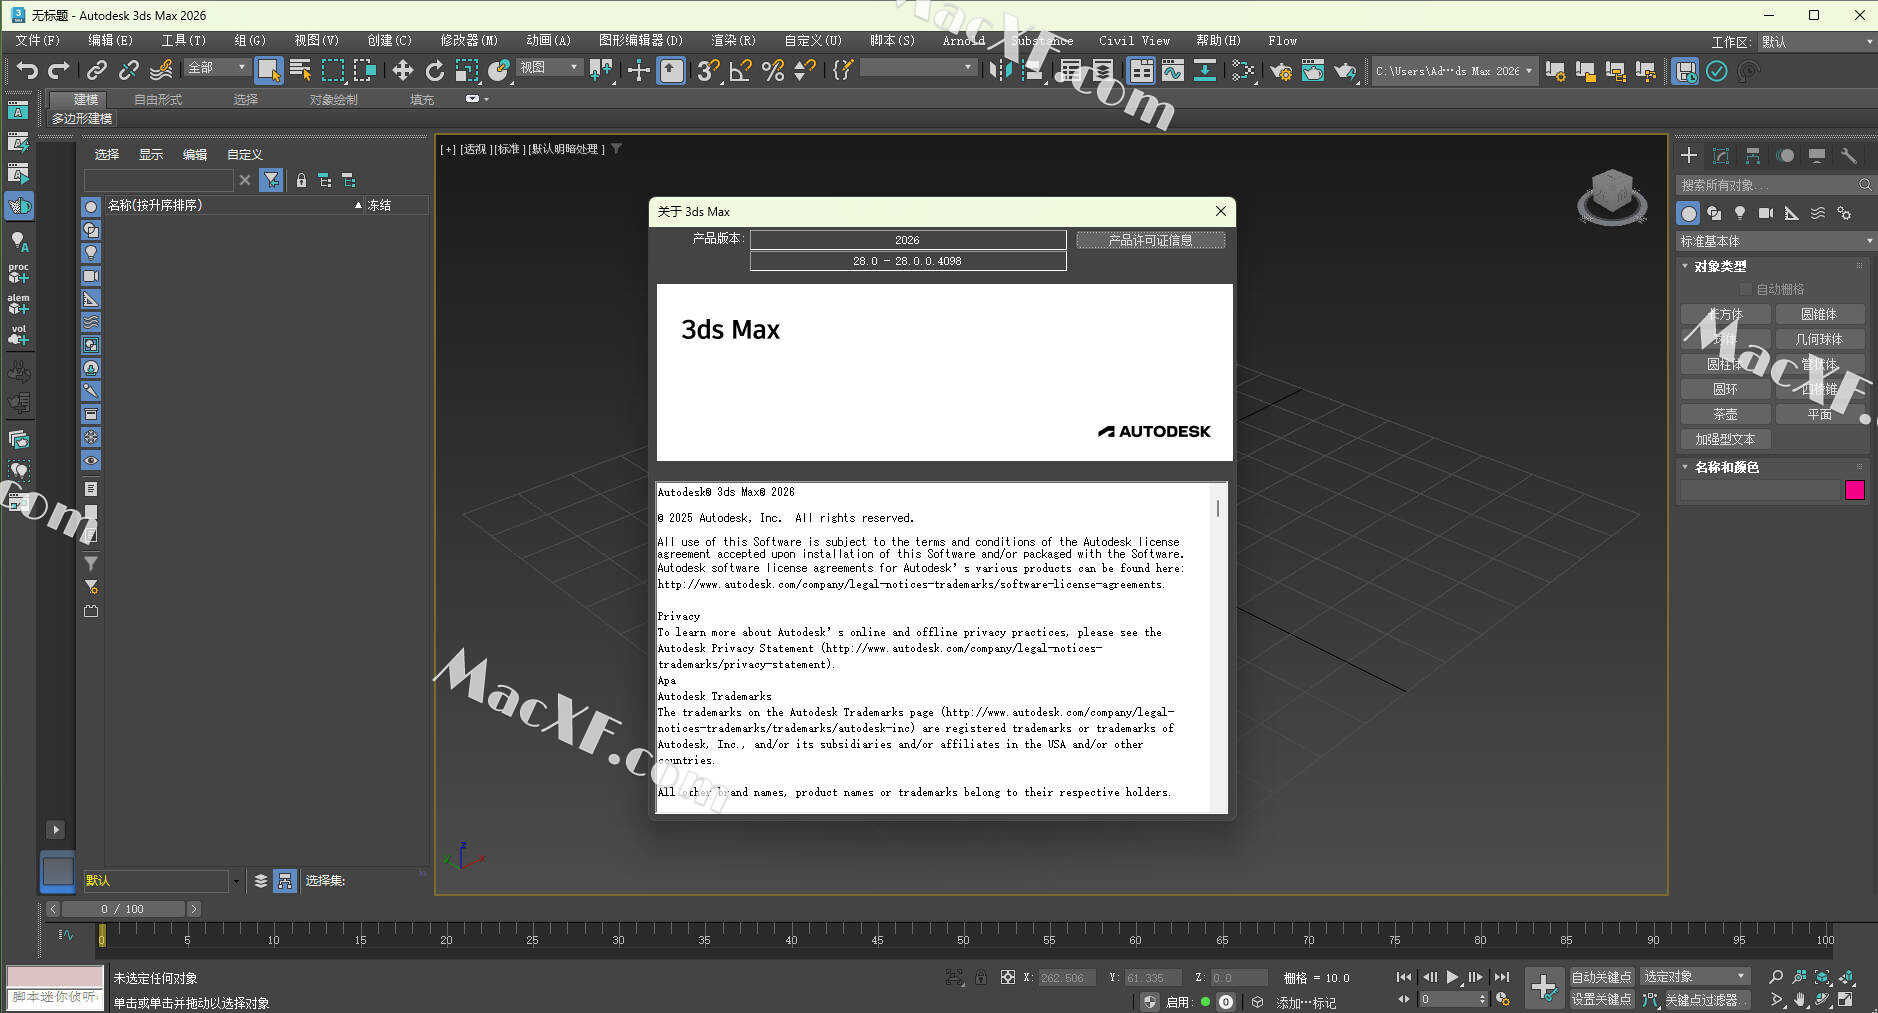Toggle the Scene Explorer filter funnel
The width and height of the screenshot is (1878, 1013).
[271, 180]
